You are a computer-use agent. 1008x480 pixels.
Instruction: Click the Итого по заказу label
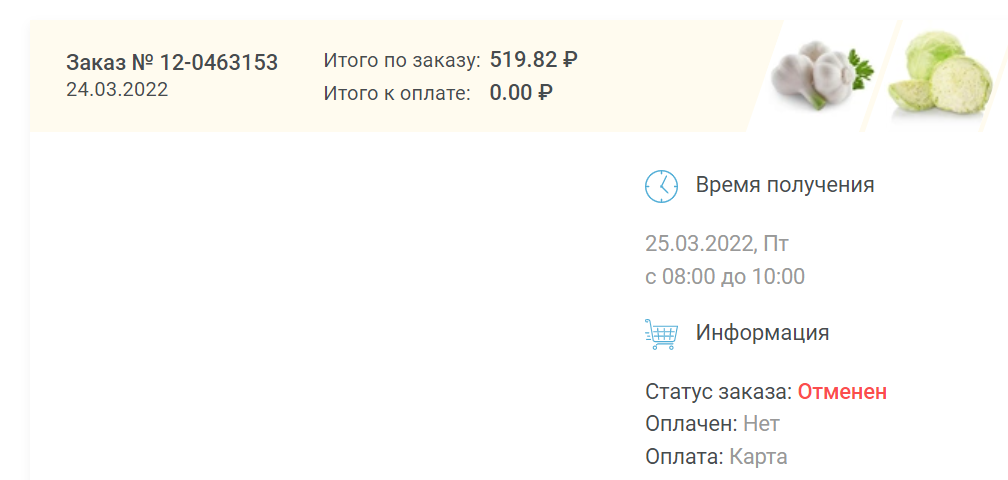tap(402, 60)
